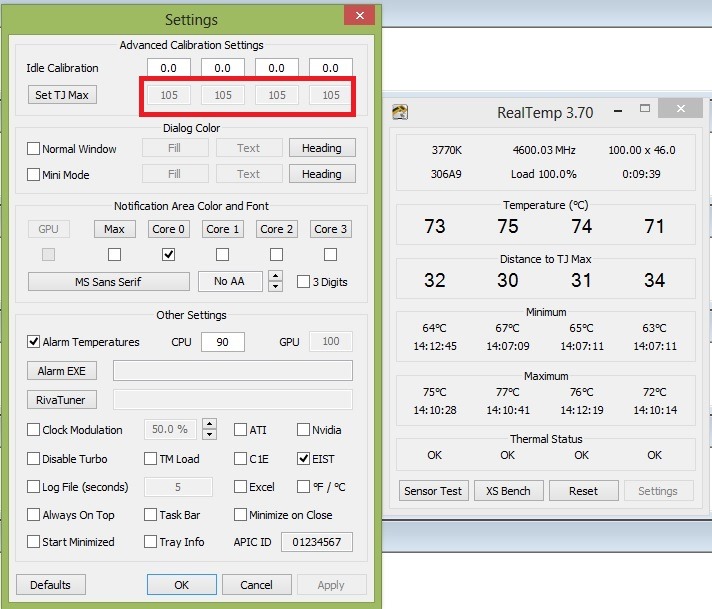Screen dimensions: 712x609
Task: Uncheck the EIST option
Action: pos(303,459)
